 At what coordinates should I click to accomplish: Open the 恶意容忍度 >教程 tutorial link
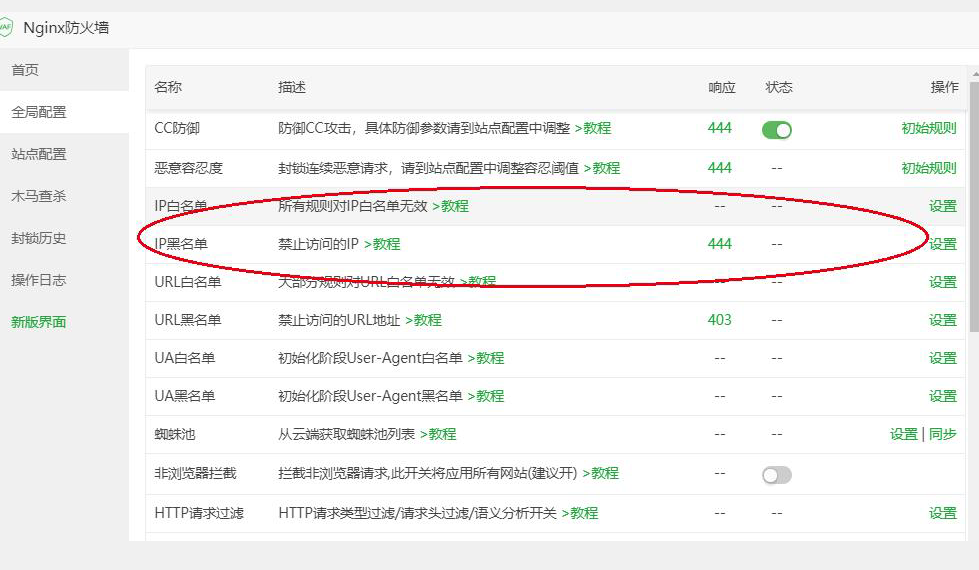point(602,168)
